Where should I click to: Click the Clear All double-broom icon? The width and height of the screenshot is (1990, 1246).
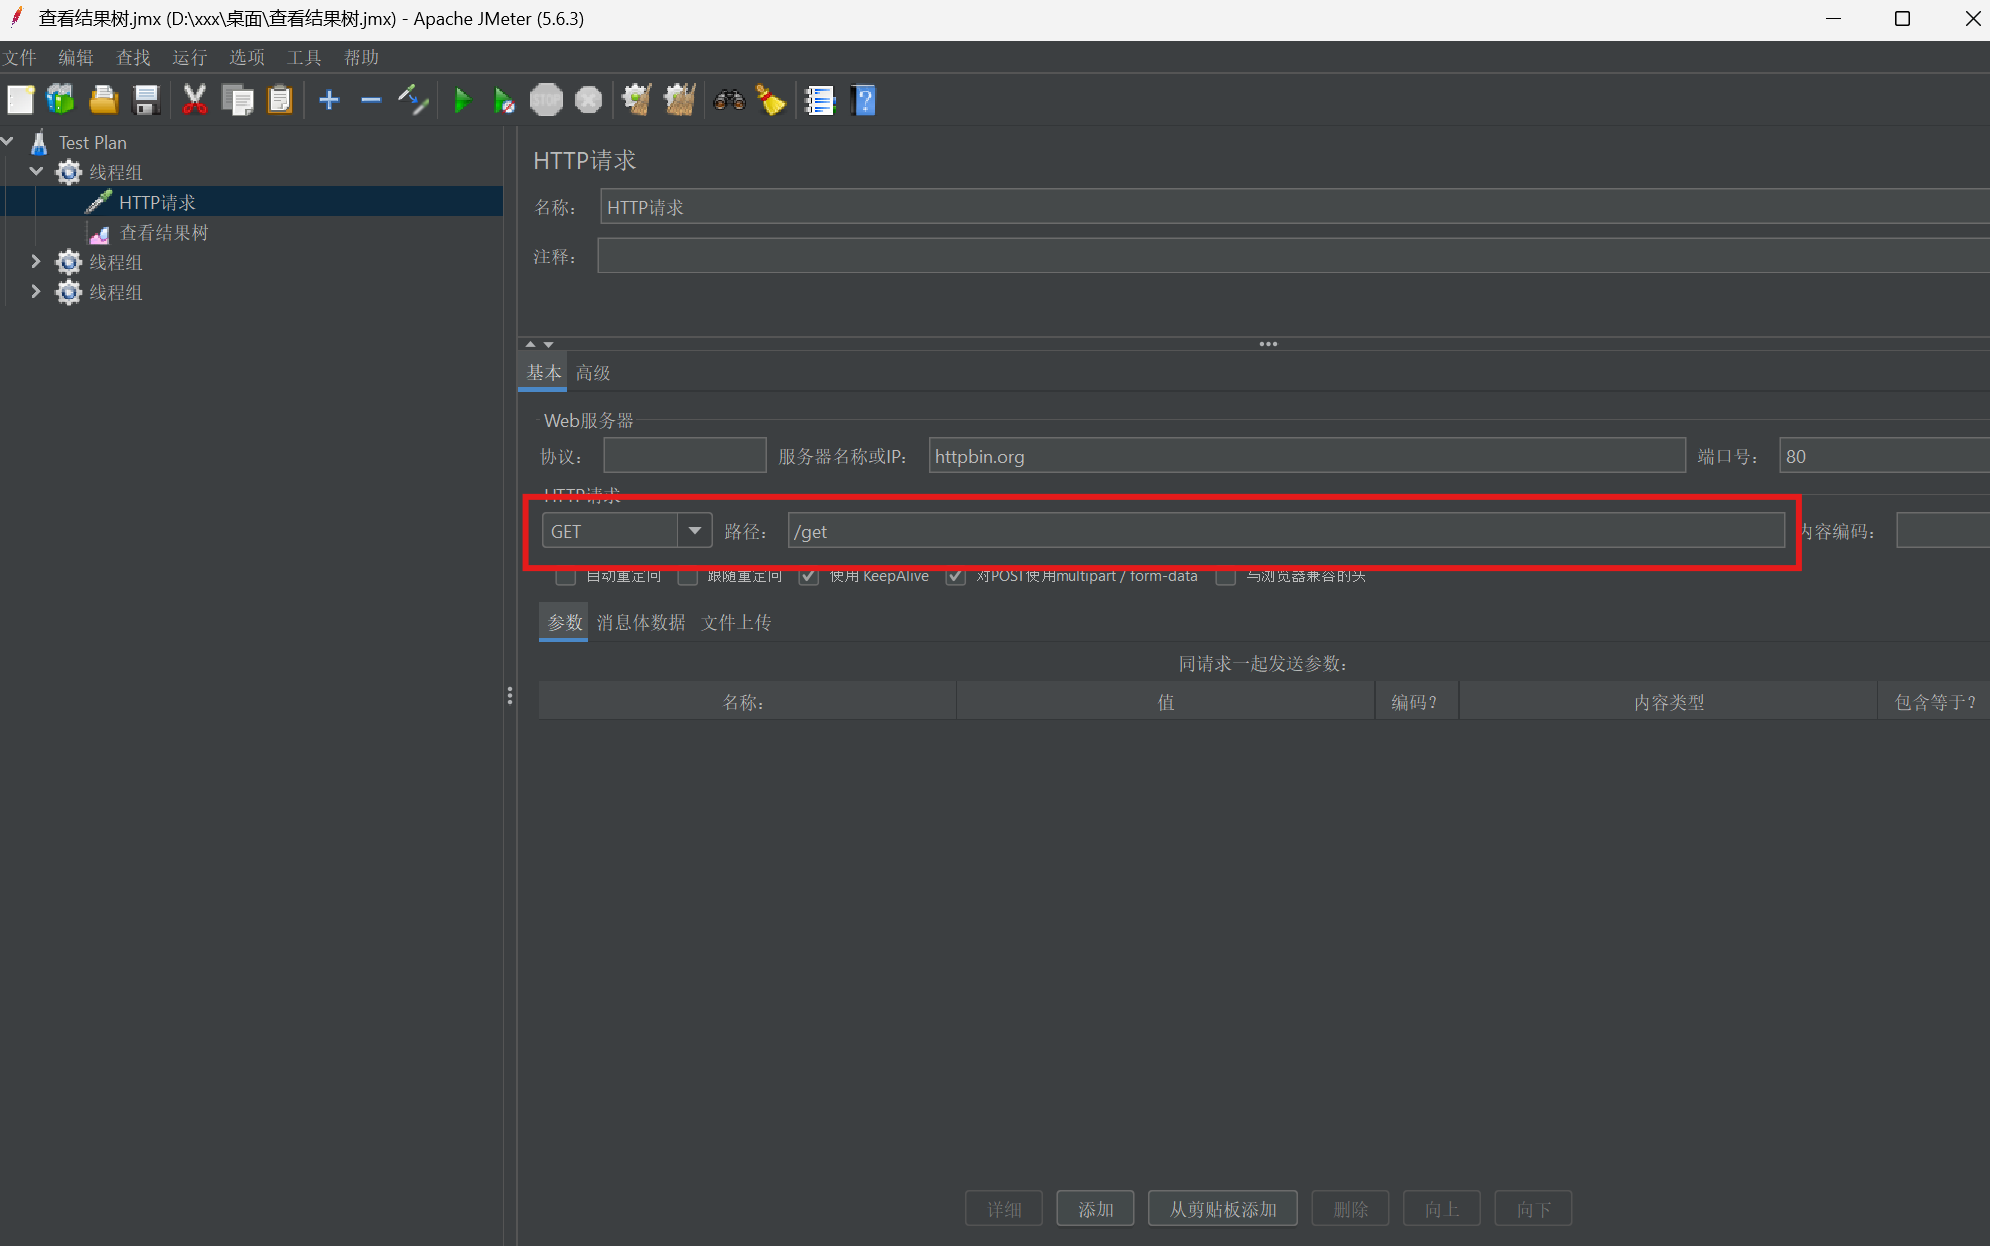[680, 100]
